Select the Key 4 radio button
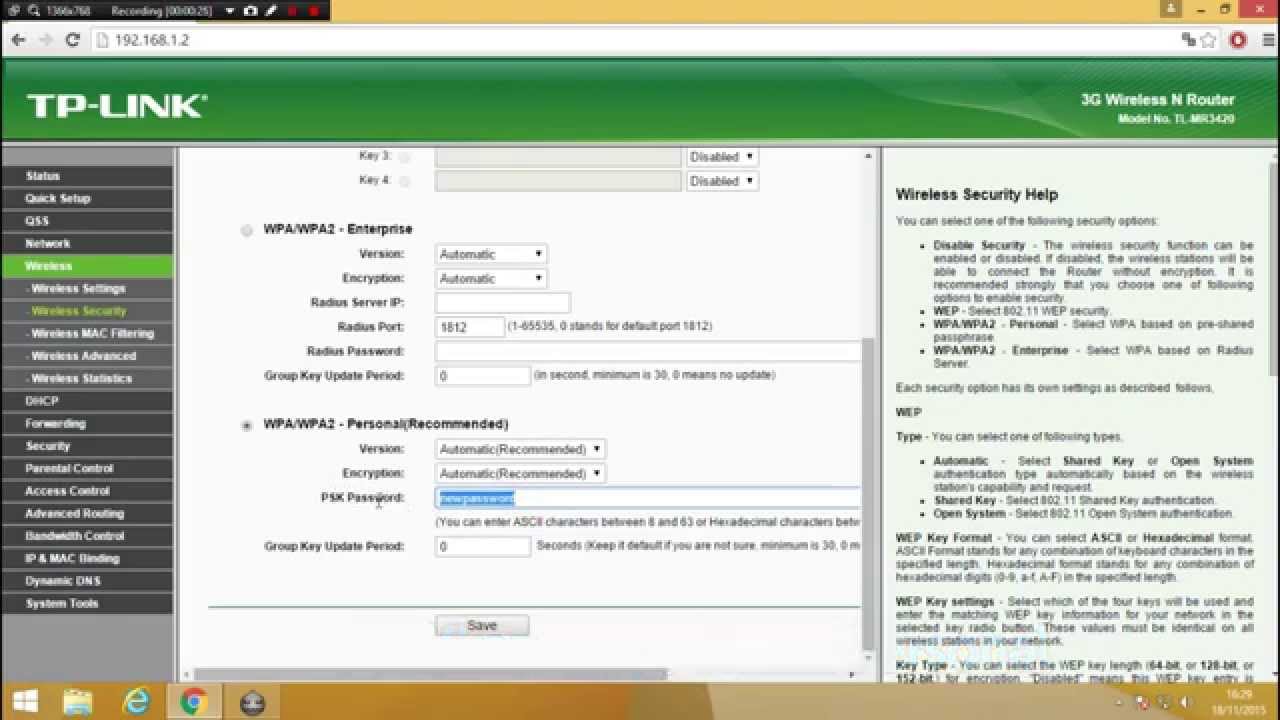Screen dimensions: 1280x720 coord(404,181)
